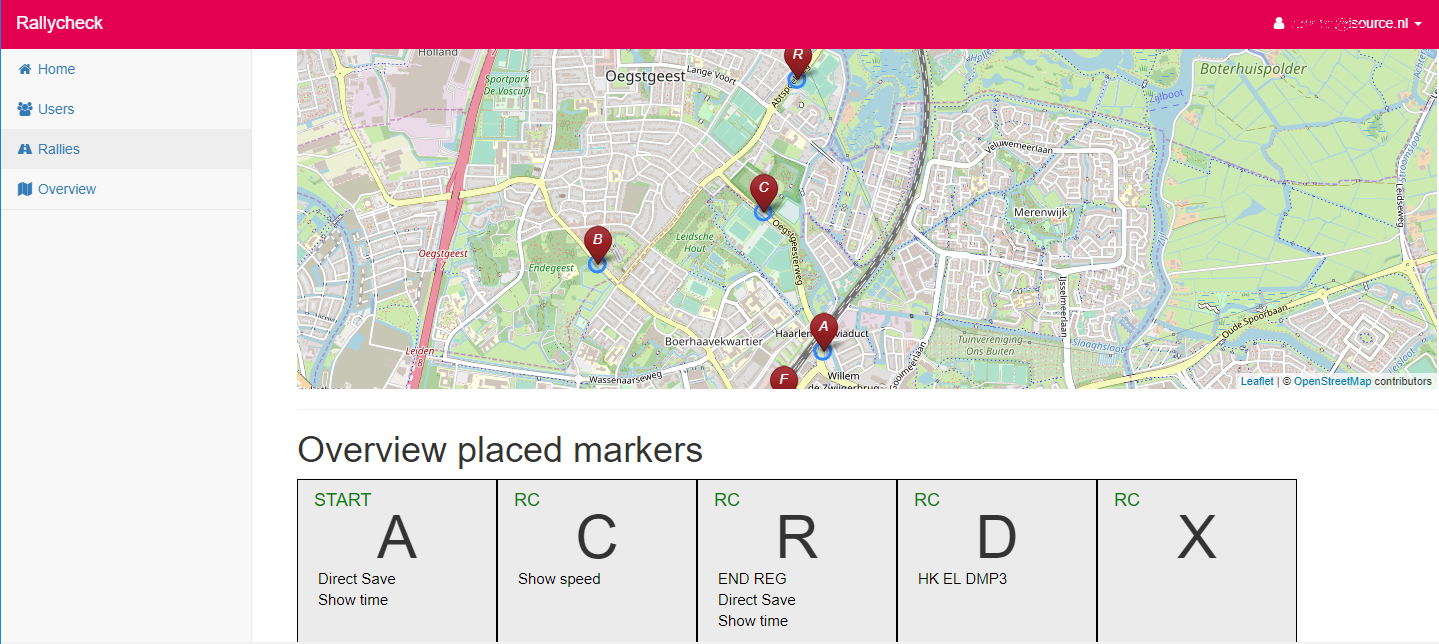
Task: Select the HK EL DMP3 card D
Action: (997, 560)
